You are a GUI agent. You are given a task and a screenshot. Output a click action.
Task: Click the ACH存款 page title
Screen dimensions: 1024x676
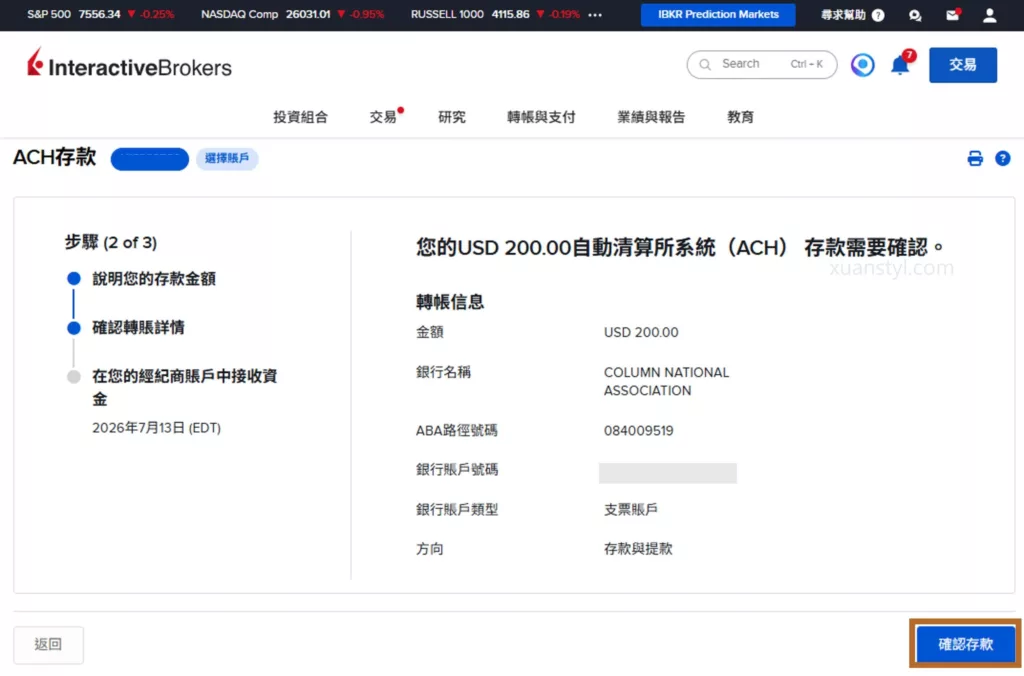[55, 157]
